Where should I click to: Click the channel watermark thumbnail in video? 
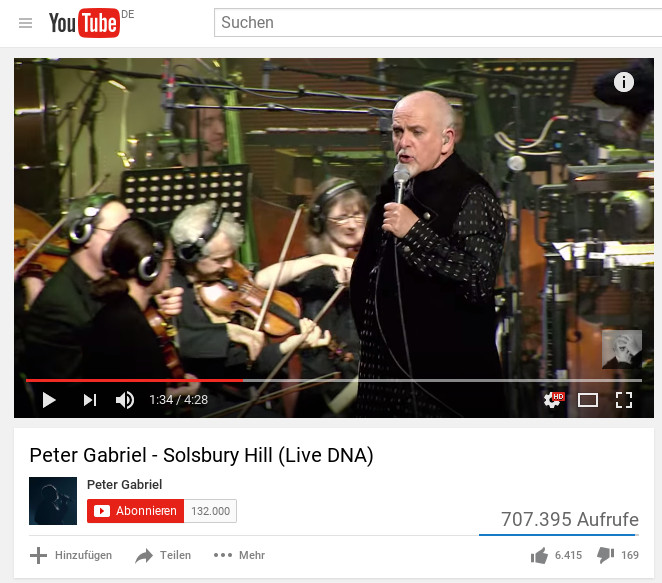coord(621,349)
